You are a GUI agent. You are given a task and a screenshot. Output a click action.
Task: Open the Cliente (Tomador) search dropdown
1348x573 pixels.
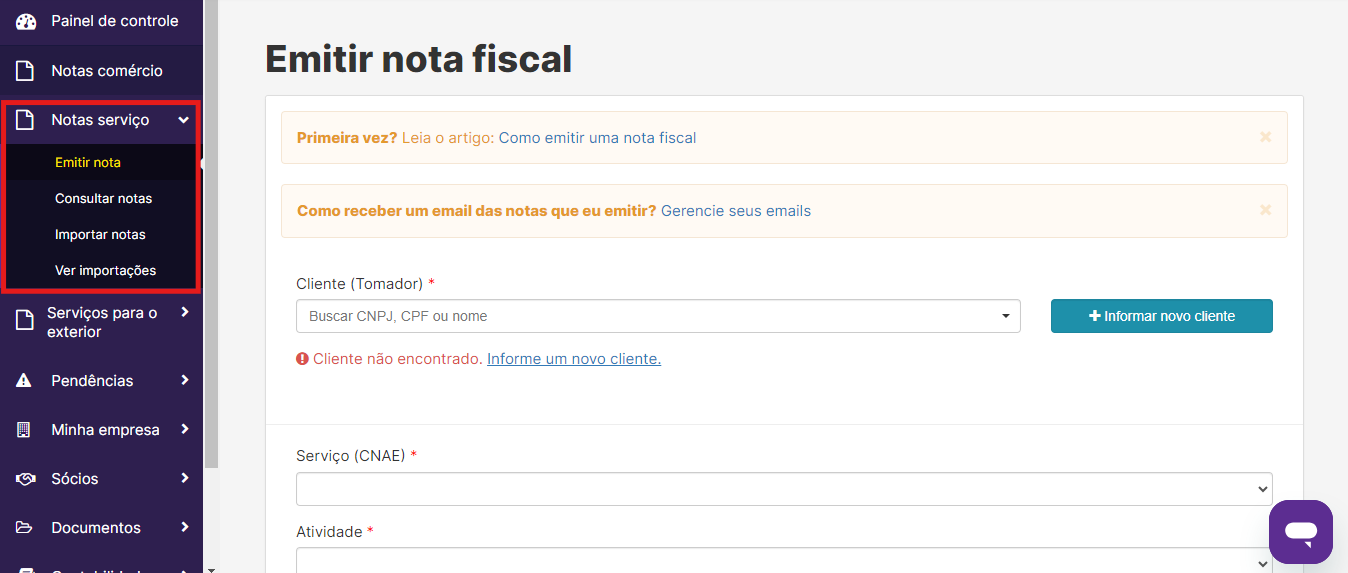pos(658,316)
